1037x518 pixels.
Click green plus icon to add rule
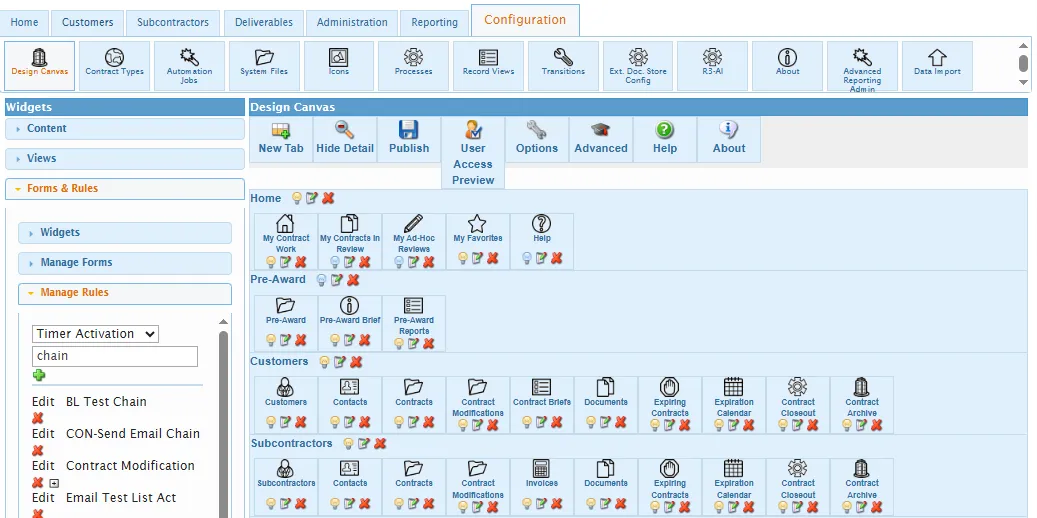point(39,375)
